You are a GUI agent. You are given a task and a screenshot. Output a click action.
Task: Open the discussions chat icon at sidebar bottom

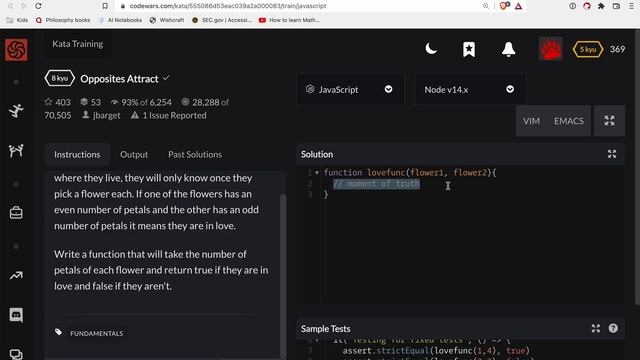(x=16, y=353)
